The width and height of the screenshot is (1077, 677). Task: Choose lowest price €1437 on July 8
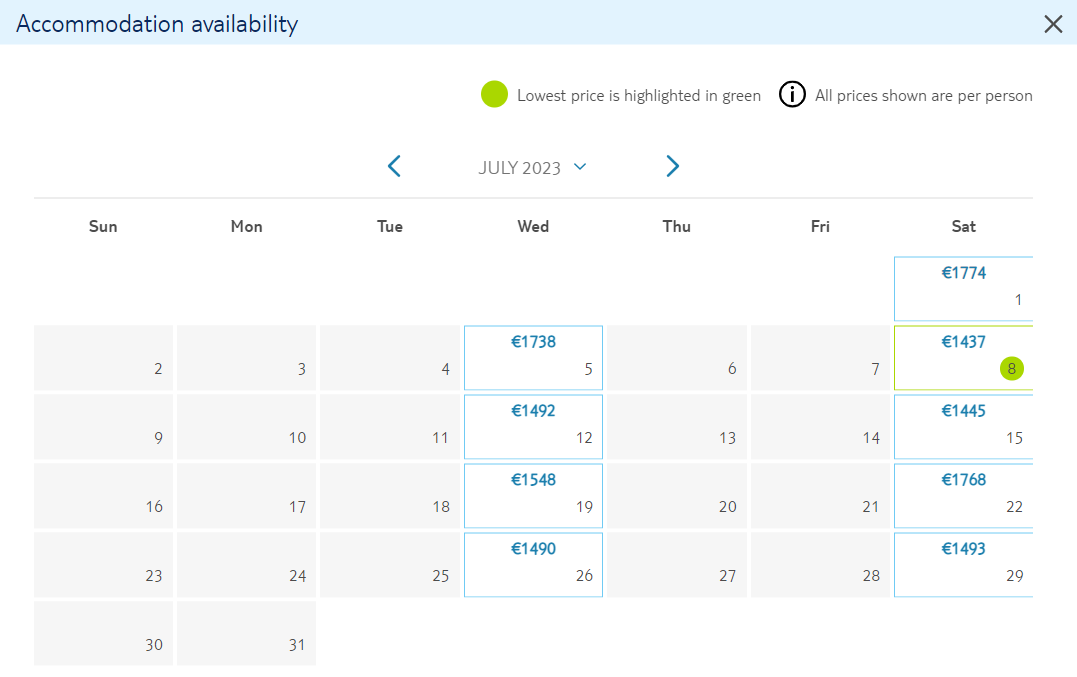[x=963, y=358]
